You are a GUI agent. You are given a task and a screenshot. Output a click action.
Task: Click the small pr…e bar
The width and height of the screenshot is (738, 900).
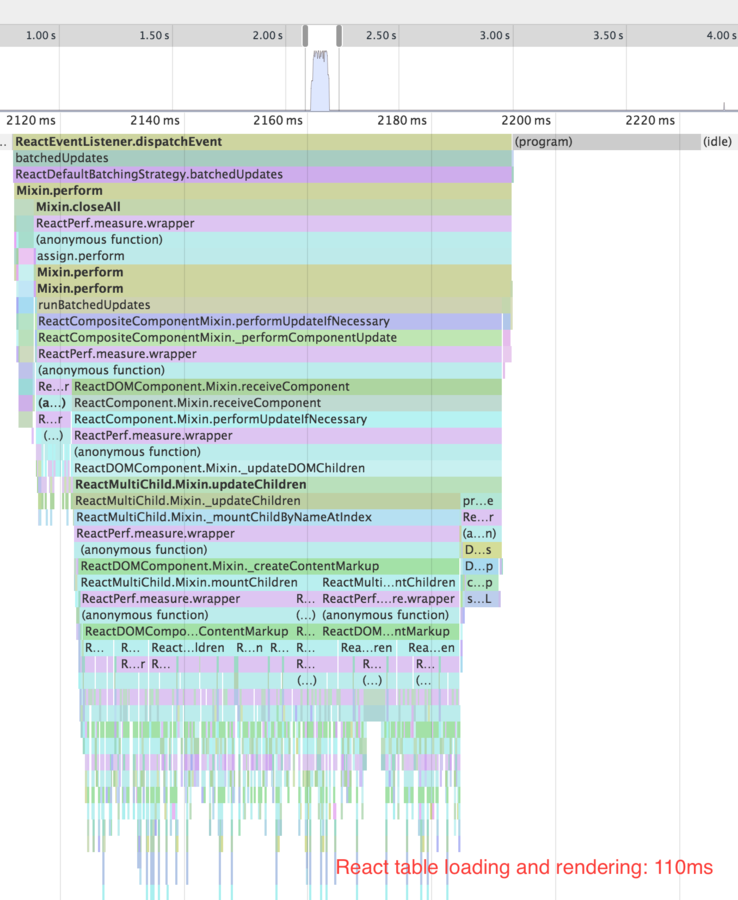[481, 501]
